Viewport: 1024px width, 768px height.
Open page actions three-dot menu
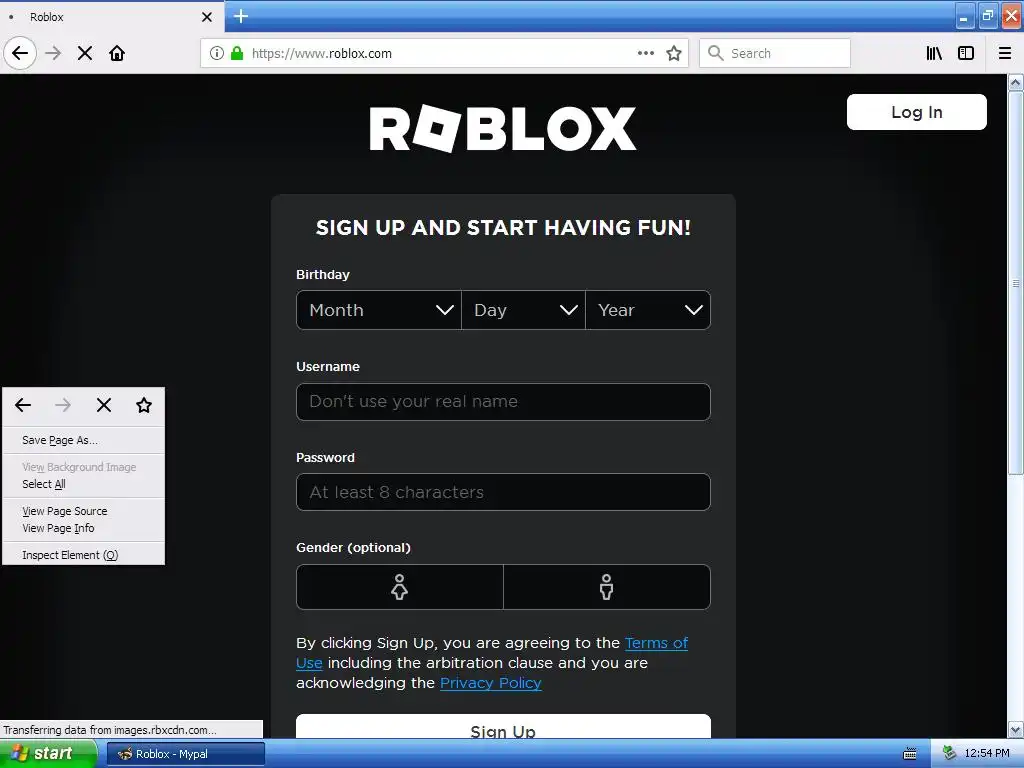646,53
